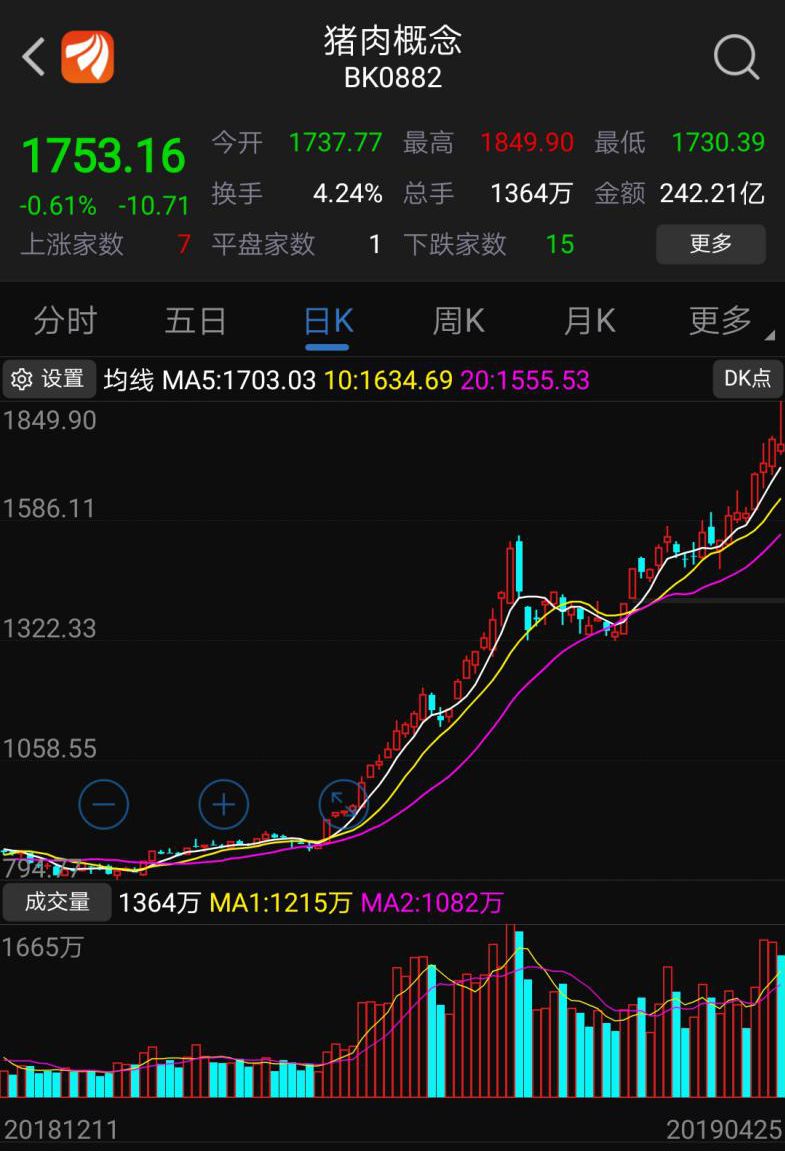Open the 成交量 indicator selector
The height and width of the screenshot is (1152, 785).
coord(56,902)
